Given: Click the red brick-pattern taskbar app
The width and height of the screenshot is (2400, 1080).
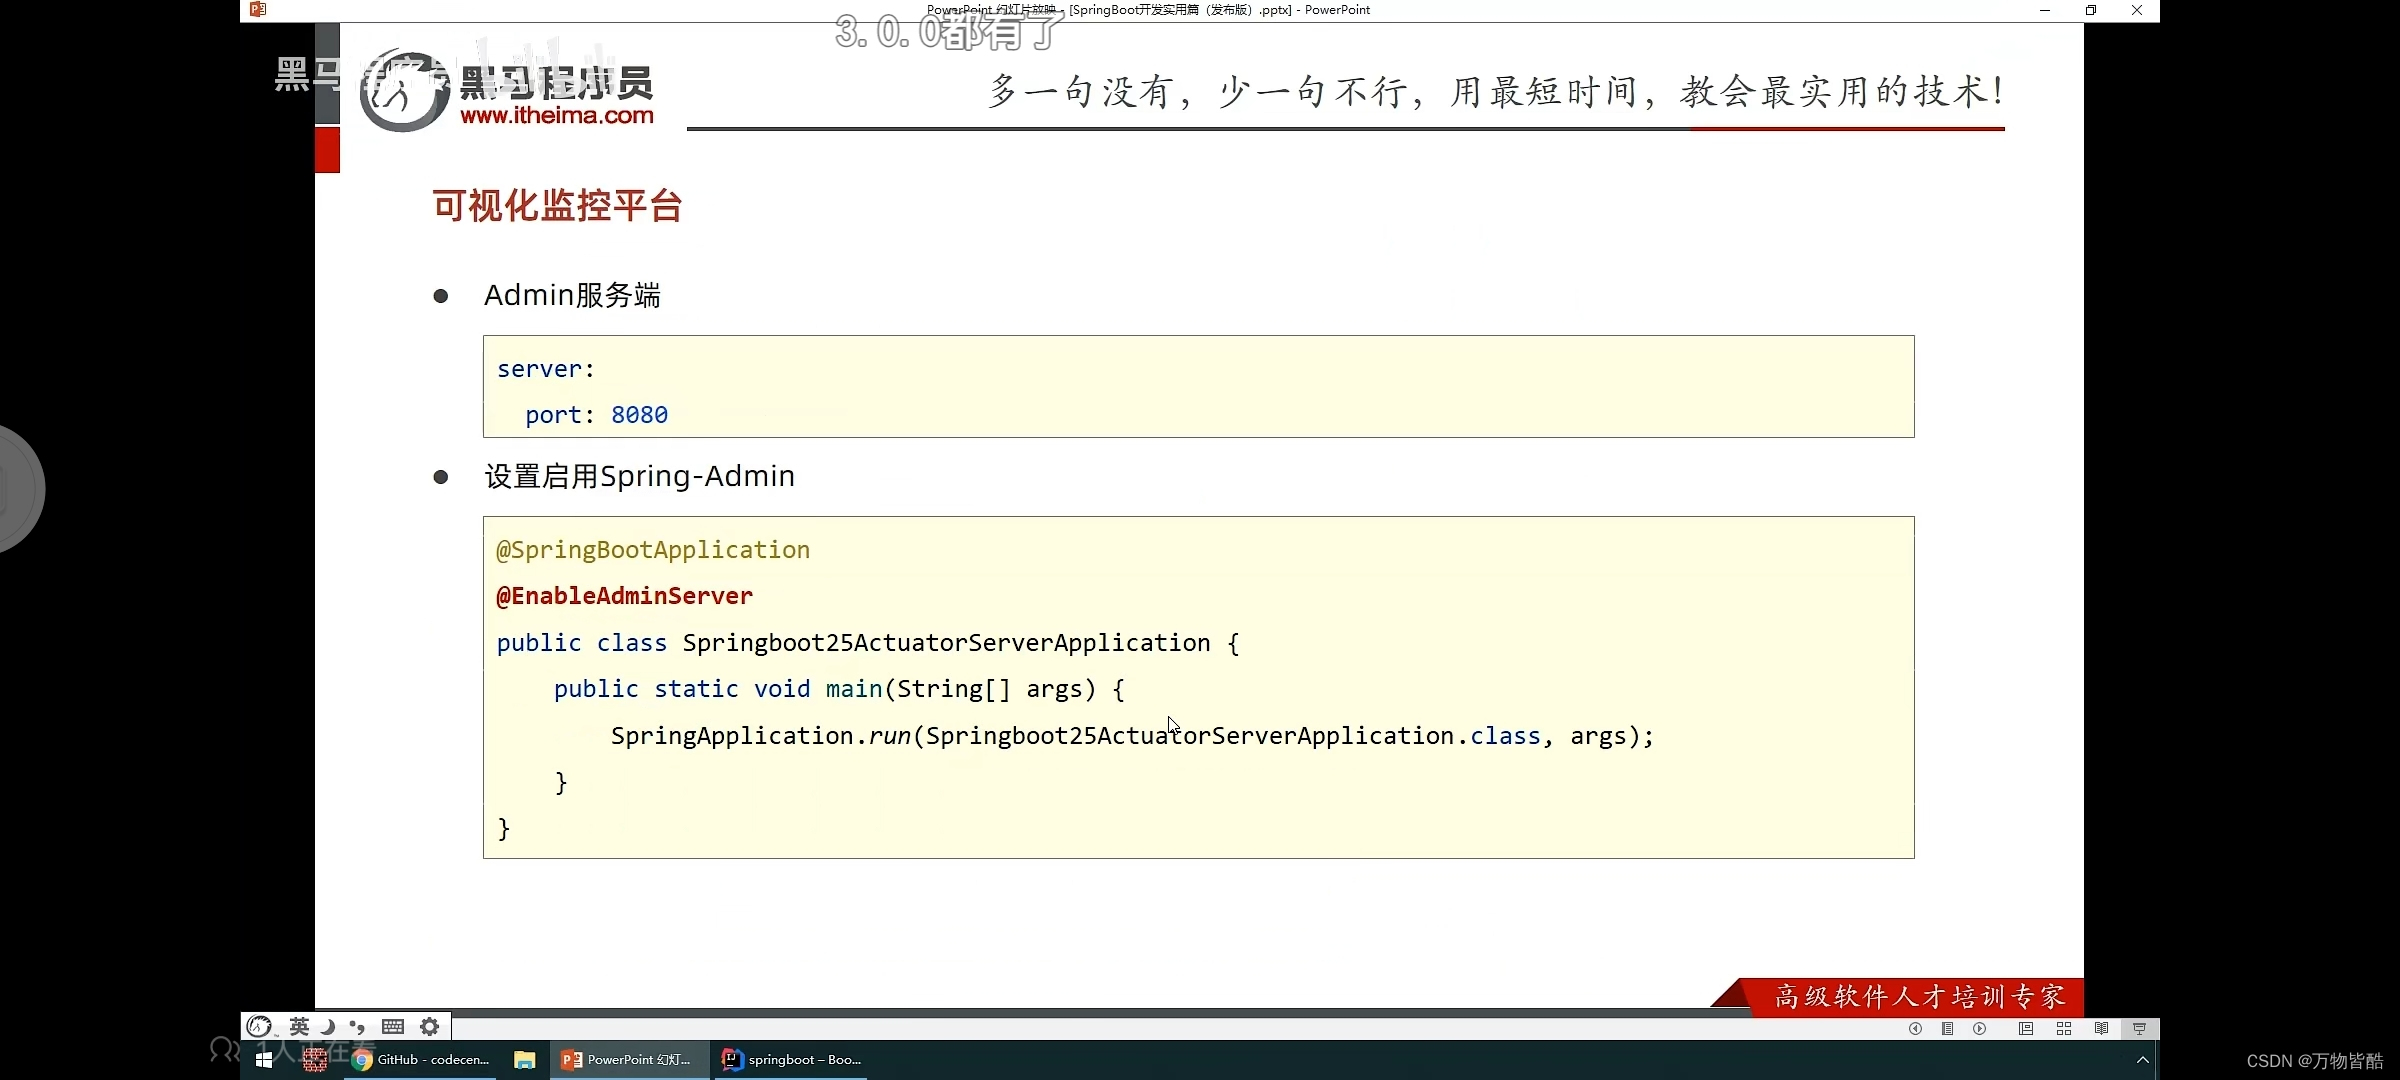Looking at the screenshot, I should click(x=315, y=1059).
